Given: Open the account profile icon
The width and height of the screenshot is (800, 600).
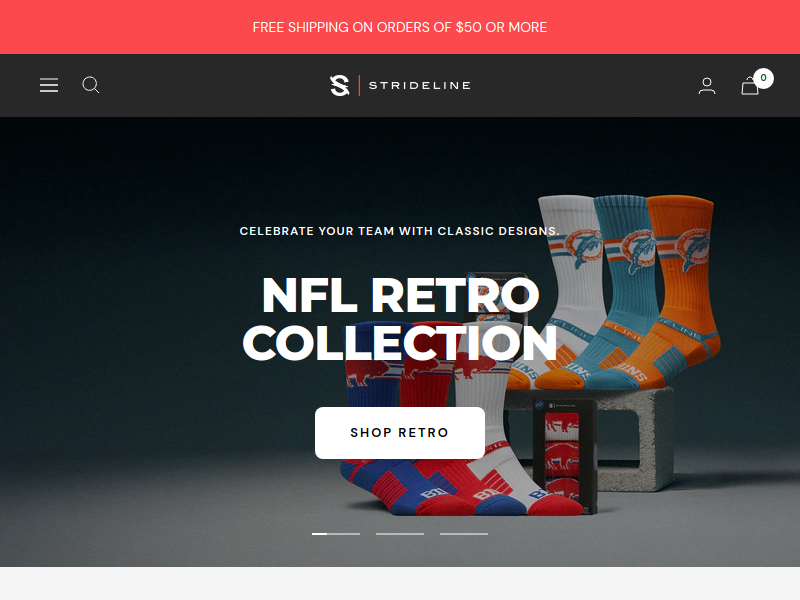Looking at the screenshot, I should [707, 86].
